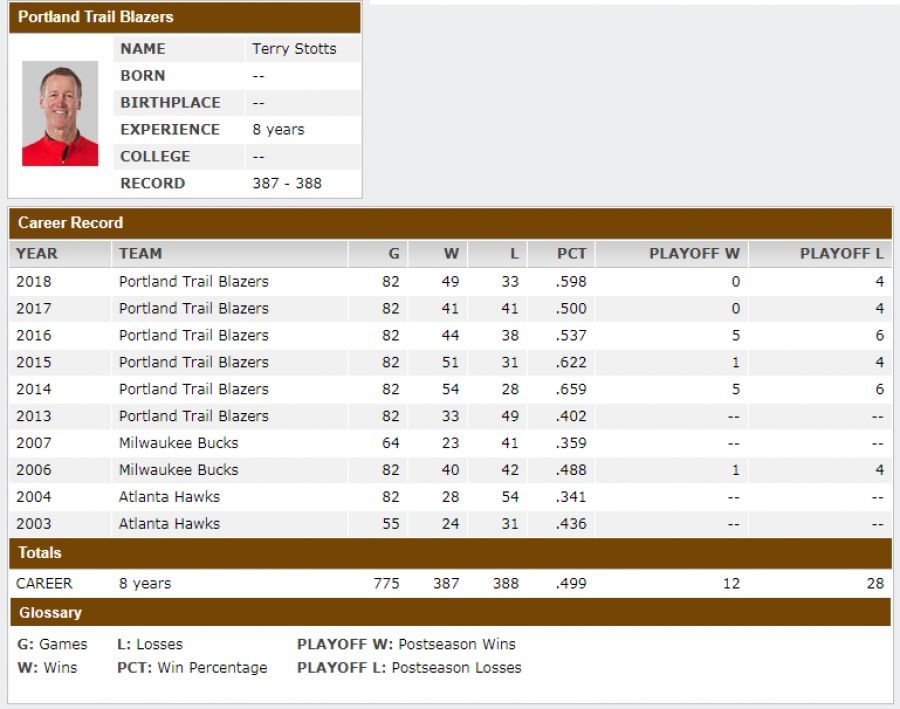Viewport: 900px width, 709px height.
Task: Click Milwaukee Bucks in the 2006 row
Action: (178, 470)
